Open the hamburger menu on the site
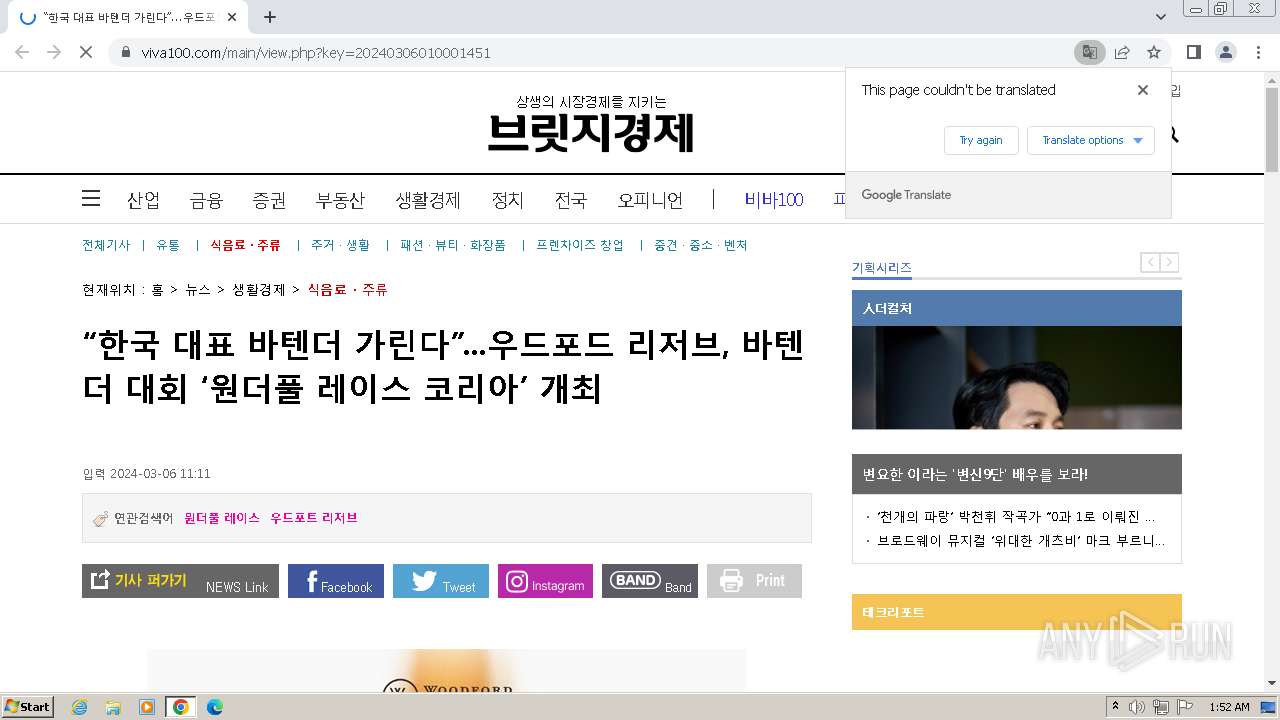Viewport: 1280px width, 720px height. tap(91, 199)
